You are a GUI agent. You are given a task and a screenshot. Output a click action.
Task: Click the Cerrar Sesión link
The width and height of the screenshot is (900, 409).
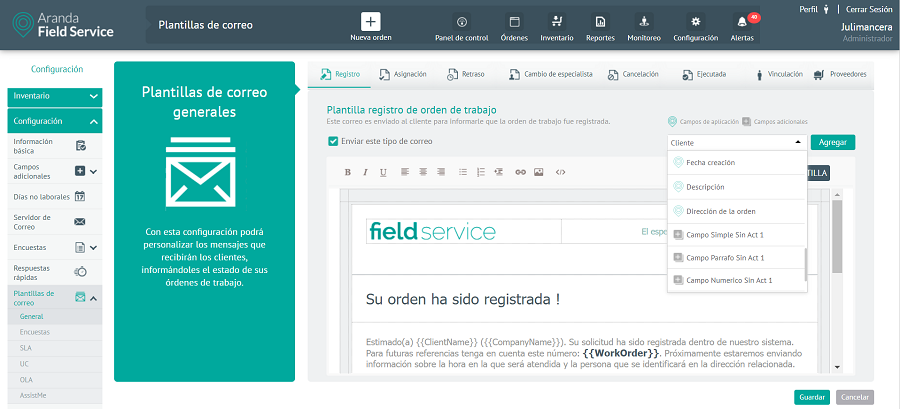pyautogui.click(x=868, y=10)
